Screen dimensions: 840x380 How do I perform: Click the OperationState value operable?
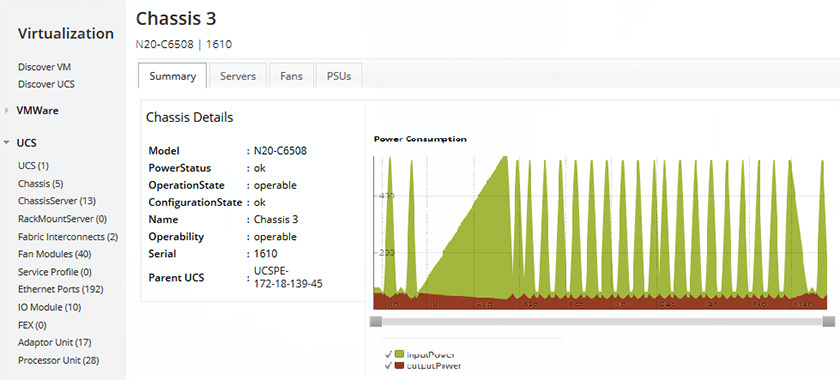click(x=275, y=185)
